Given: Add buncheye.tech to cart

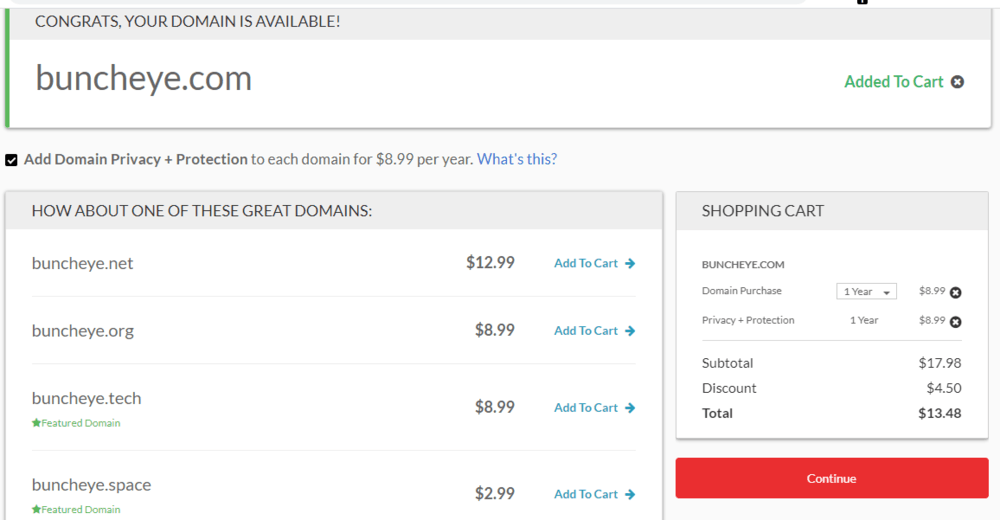Looking at the screenshot, I should [x=586, y=408].
